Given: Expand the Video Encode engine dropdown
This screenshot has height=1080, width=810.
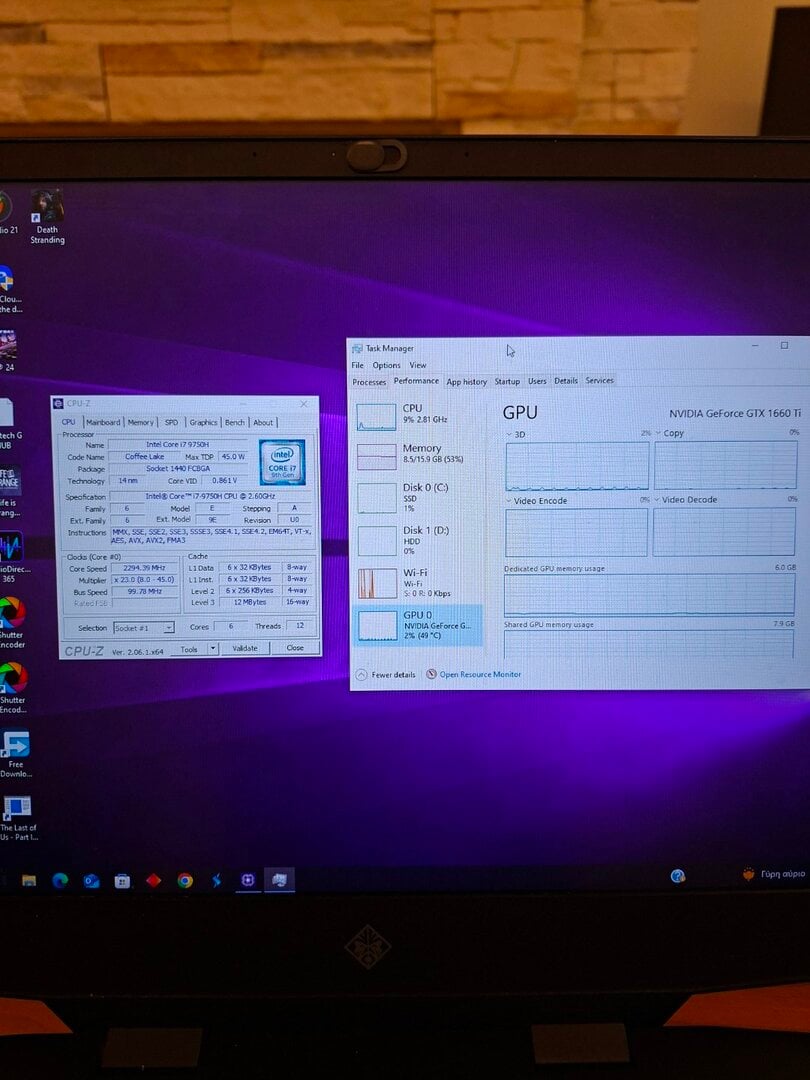Looking at the screenshot, I should coord(508,501).
